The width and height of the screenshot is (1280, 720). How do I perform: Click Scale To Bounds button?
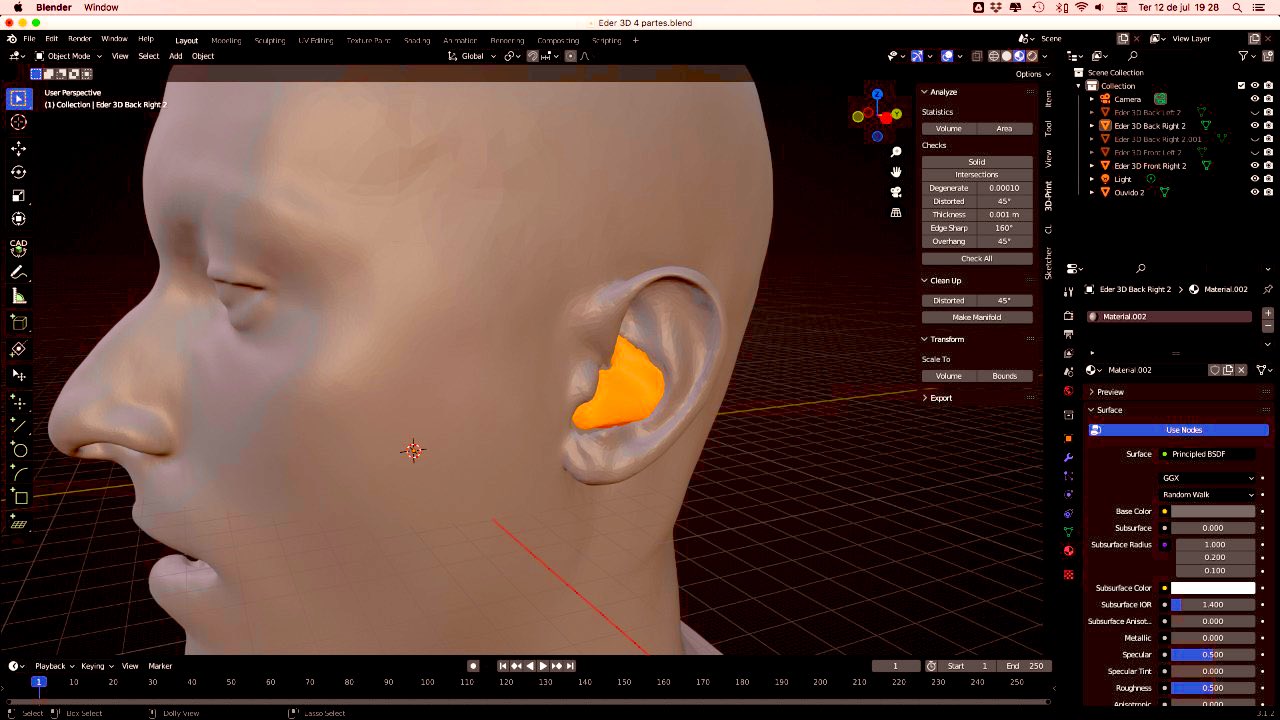(x=1005, y=376)
